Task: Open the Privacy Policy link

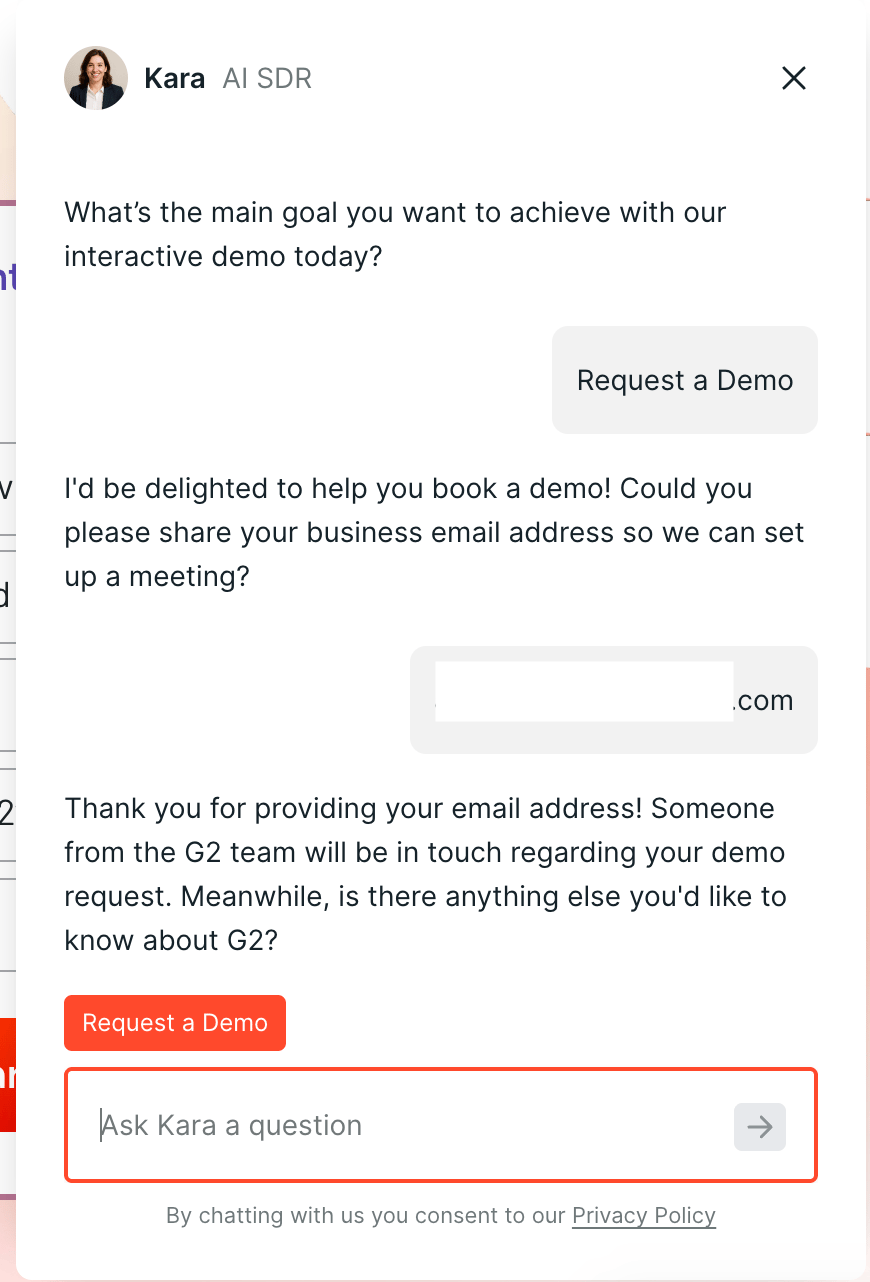Action: (644, 1216)
